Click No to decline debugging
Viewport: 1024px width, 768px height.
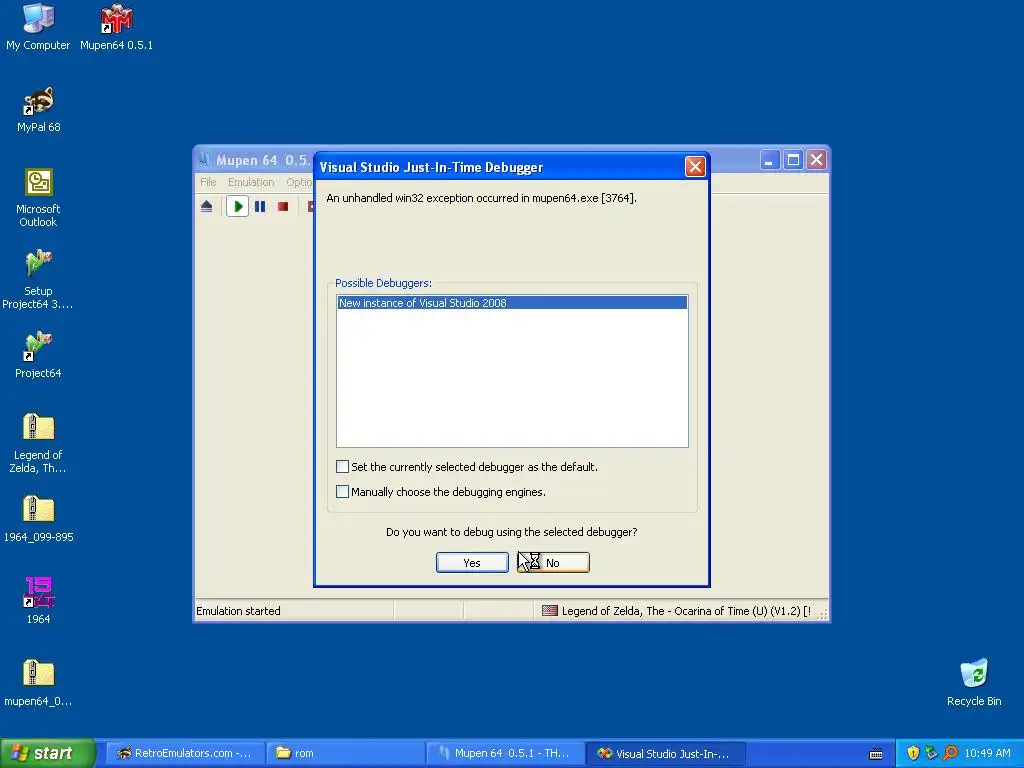[553, 562]
